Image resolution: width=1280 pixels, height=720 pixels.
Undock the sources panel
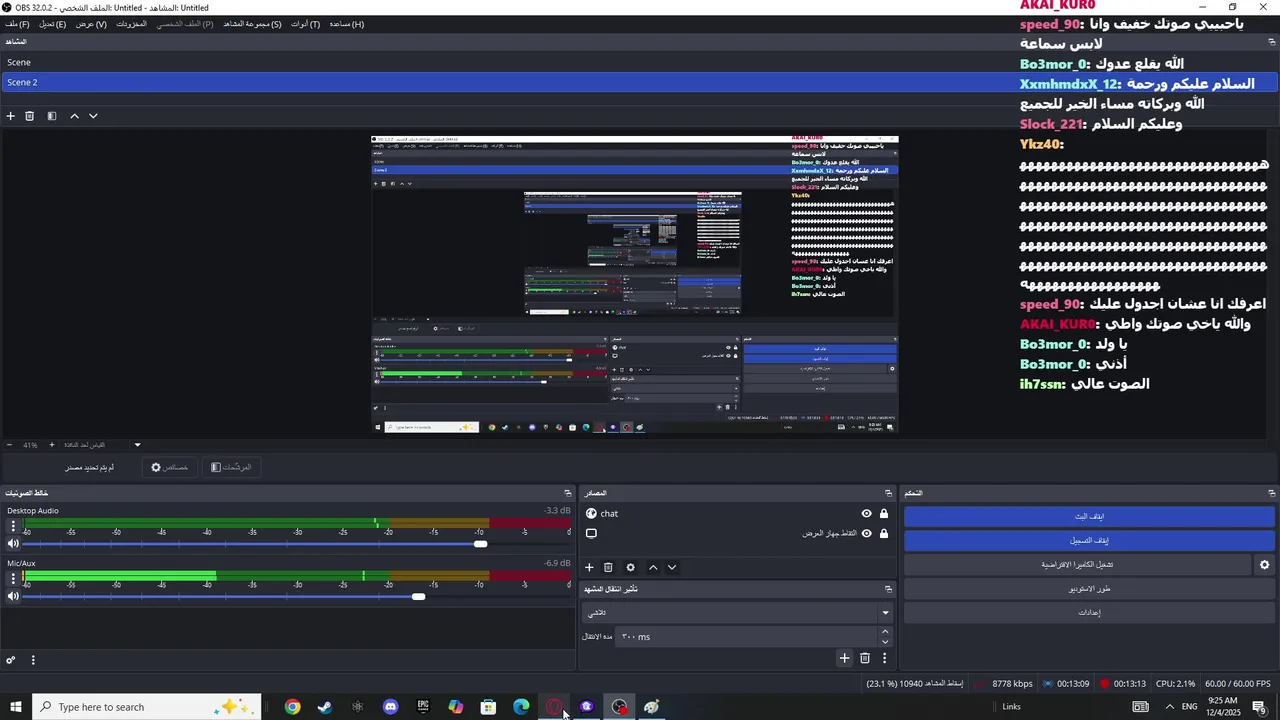pyautogui.click(x=888, y=493)
